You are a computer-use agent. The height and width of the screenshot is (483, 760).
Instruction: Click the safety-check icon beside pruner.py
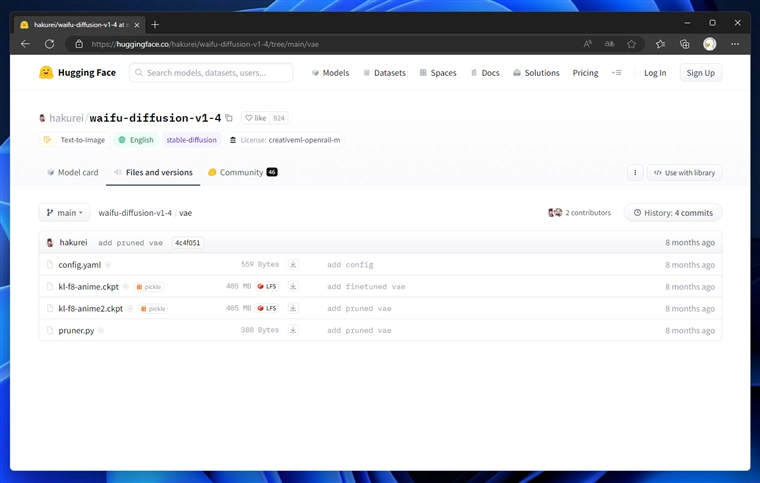pos(101,330)
